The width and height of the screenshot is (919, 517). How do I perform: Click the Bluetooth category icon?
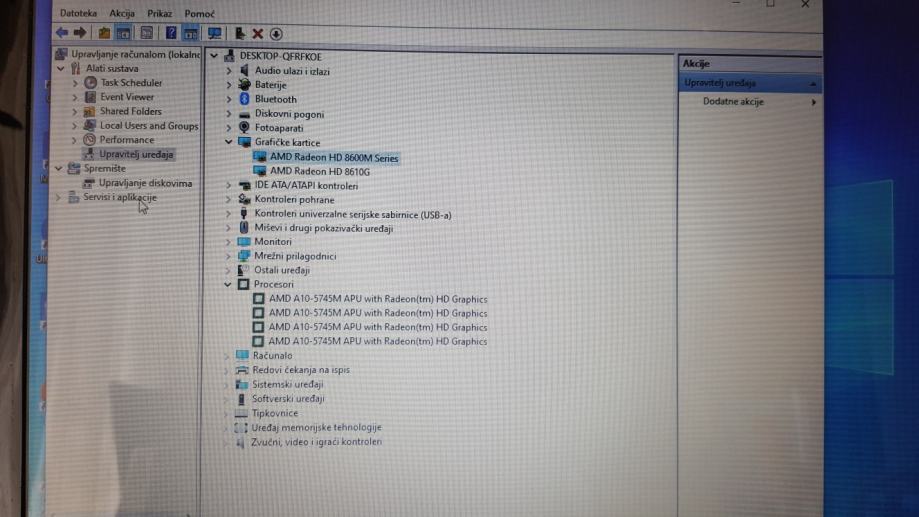pos(244,99)
